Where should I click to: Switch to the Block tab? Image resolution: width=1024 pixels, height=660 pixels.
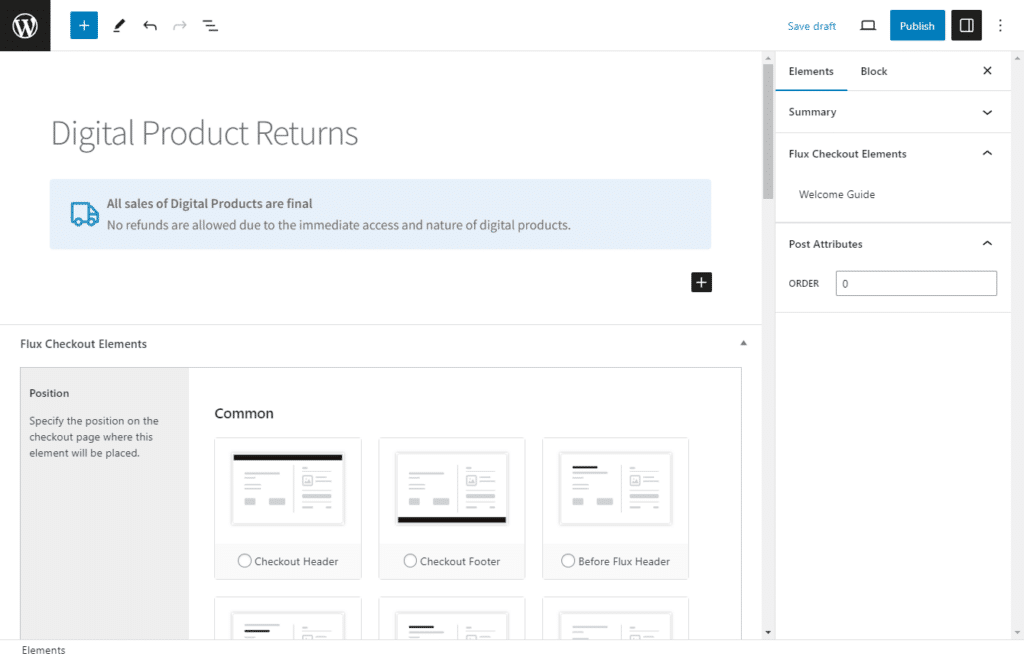point(873,71)
